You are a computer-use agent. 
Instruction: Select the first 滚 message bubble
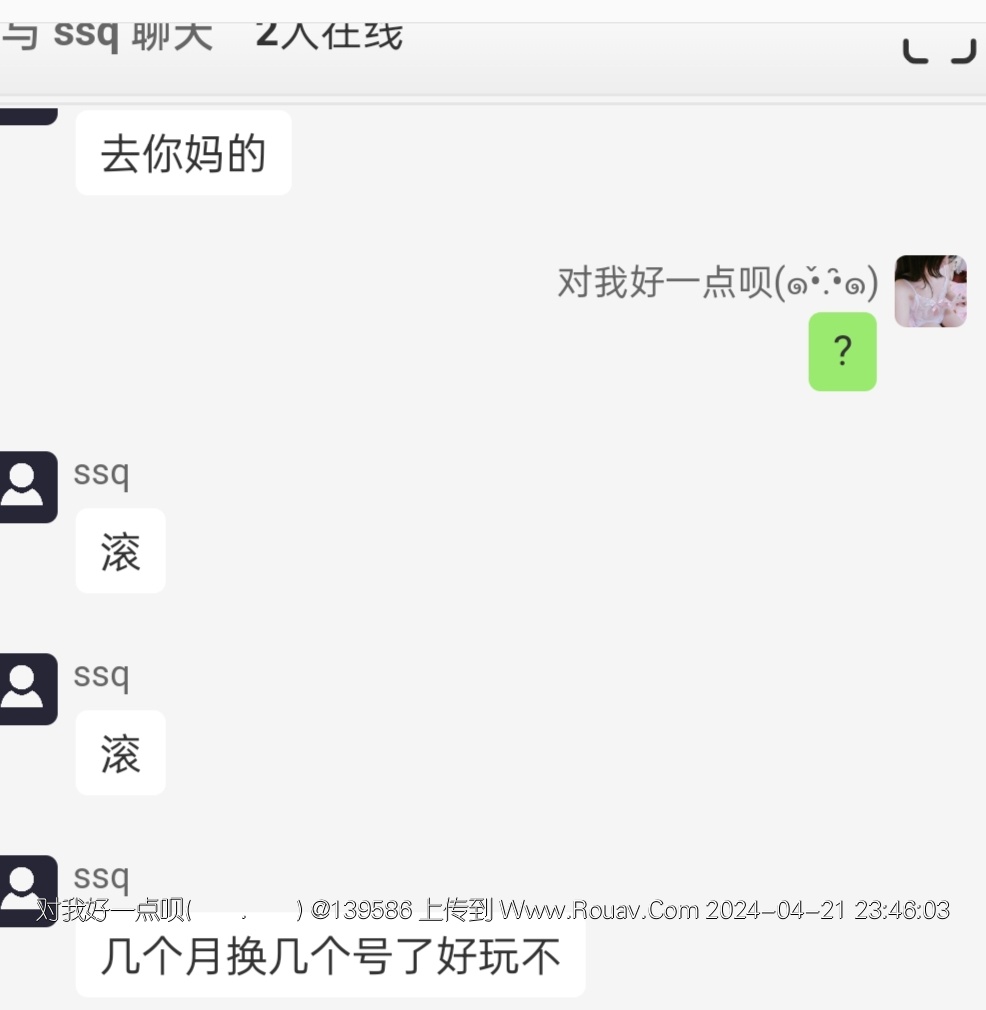coord(120,551)
